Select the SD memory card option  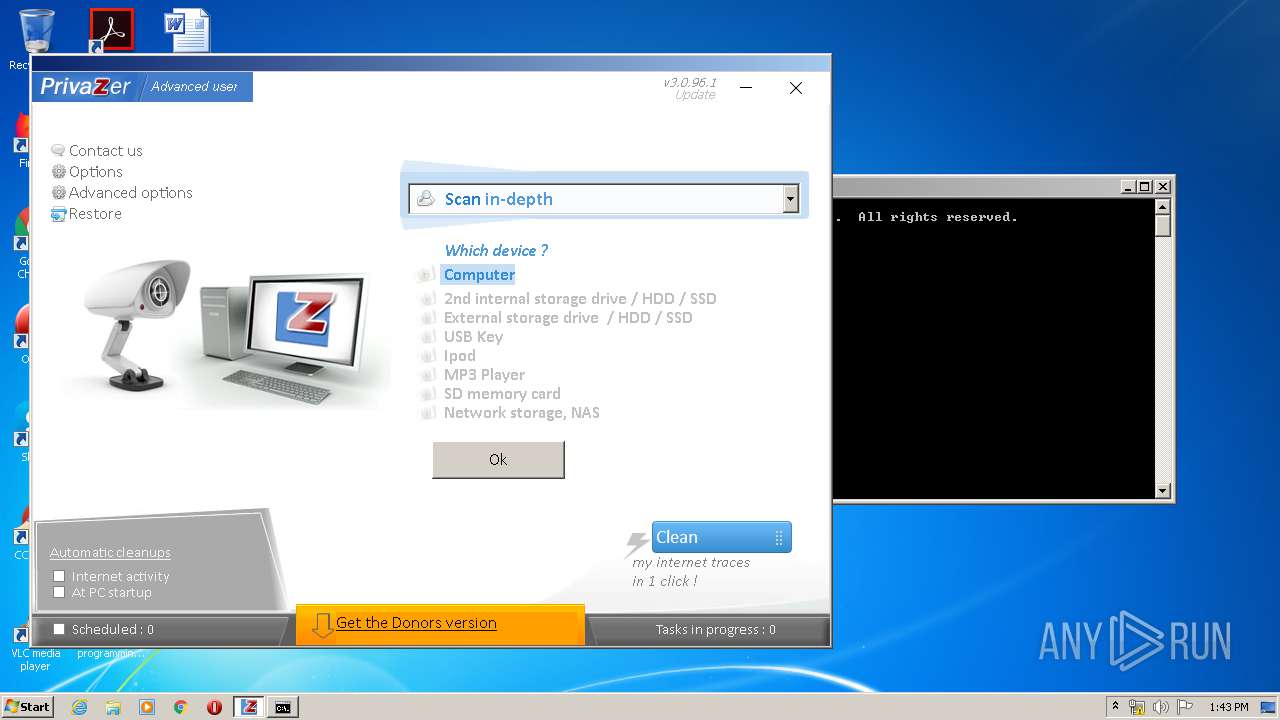click(502, 394)
